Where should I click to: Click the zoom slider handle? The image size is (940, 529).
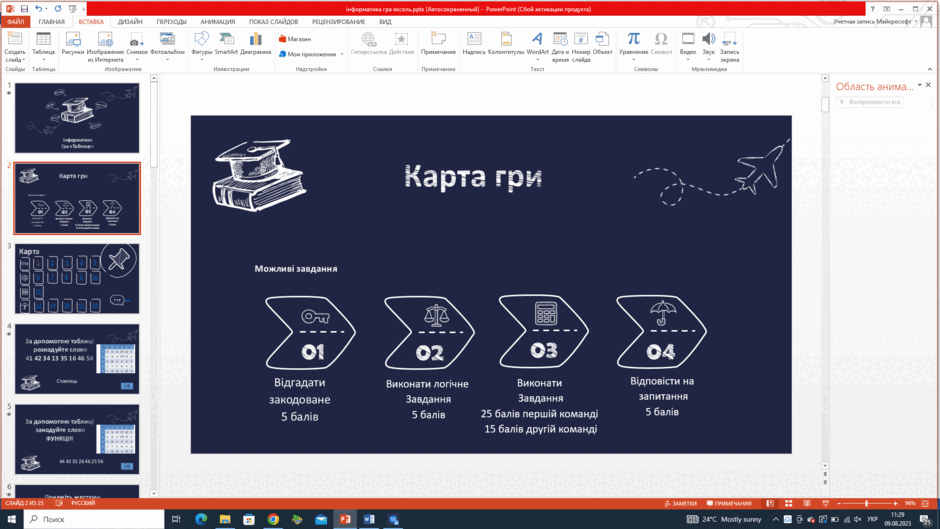866,503
